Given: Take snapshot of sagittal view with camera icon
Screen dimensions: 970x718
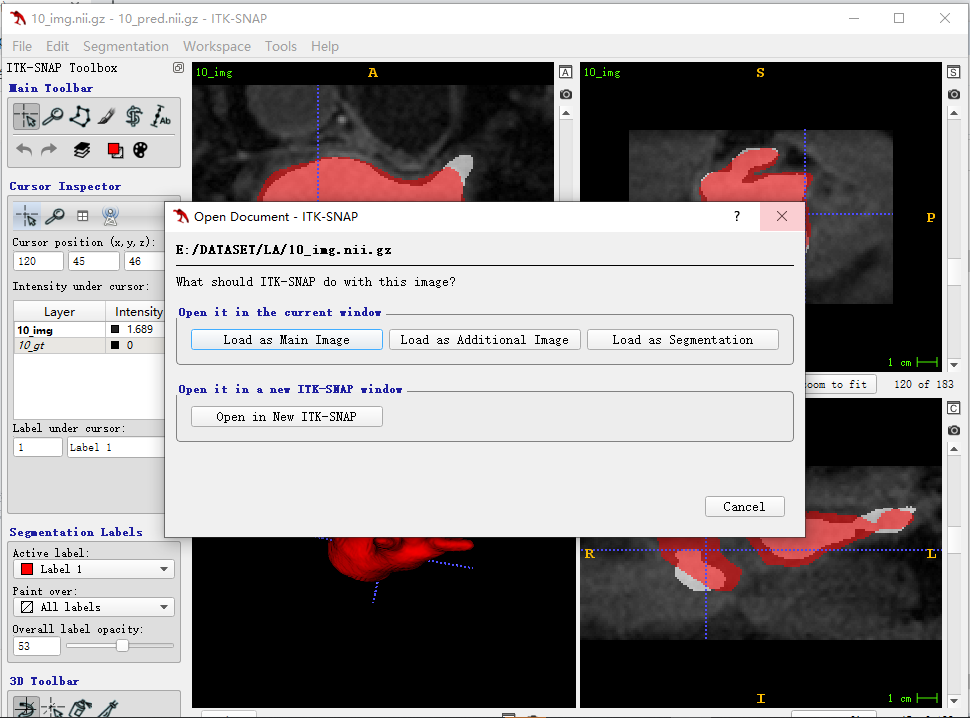Looking at the screenshot, I should 953,95.
